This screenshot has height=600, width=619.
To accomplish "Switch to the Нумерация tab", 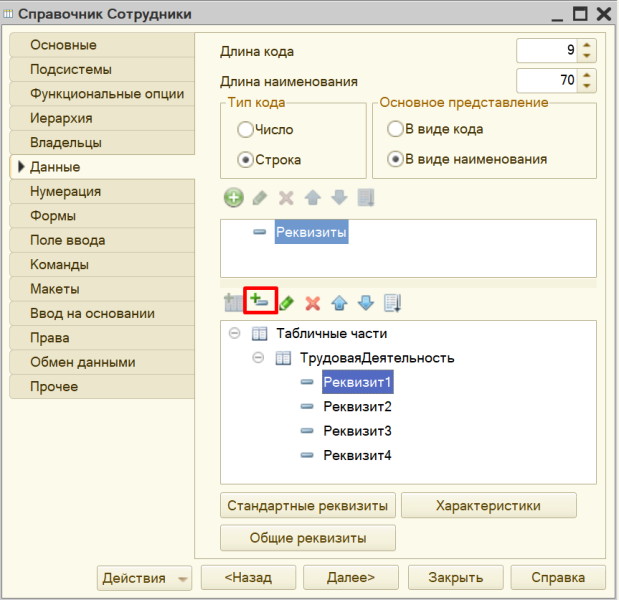I will 100,191.
